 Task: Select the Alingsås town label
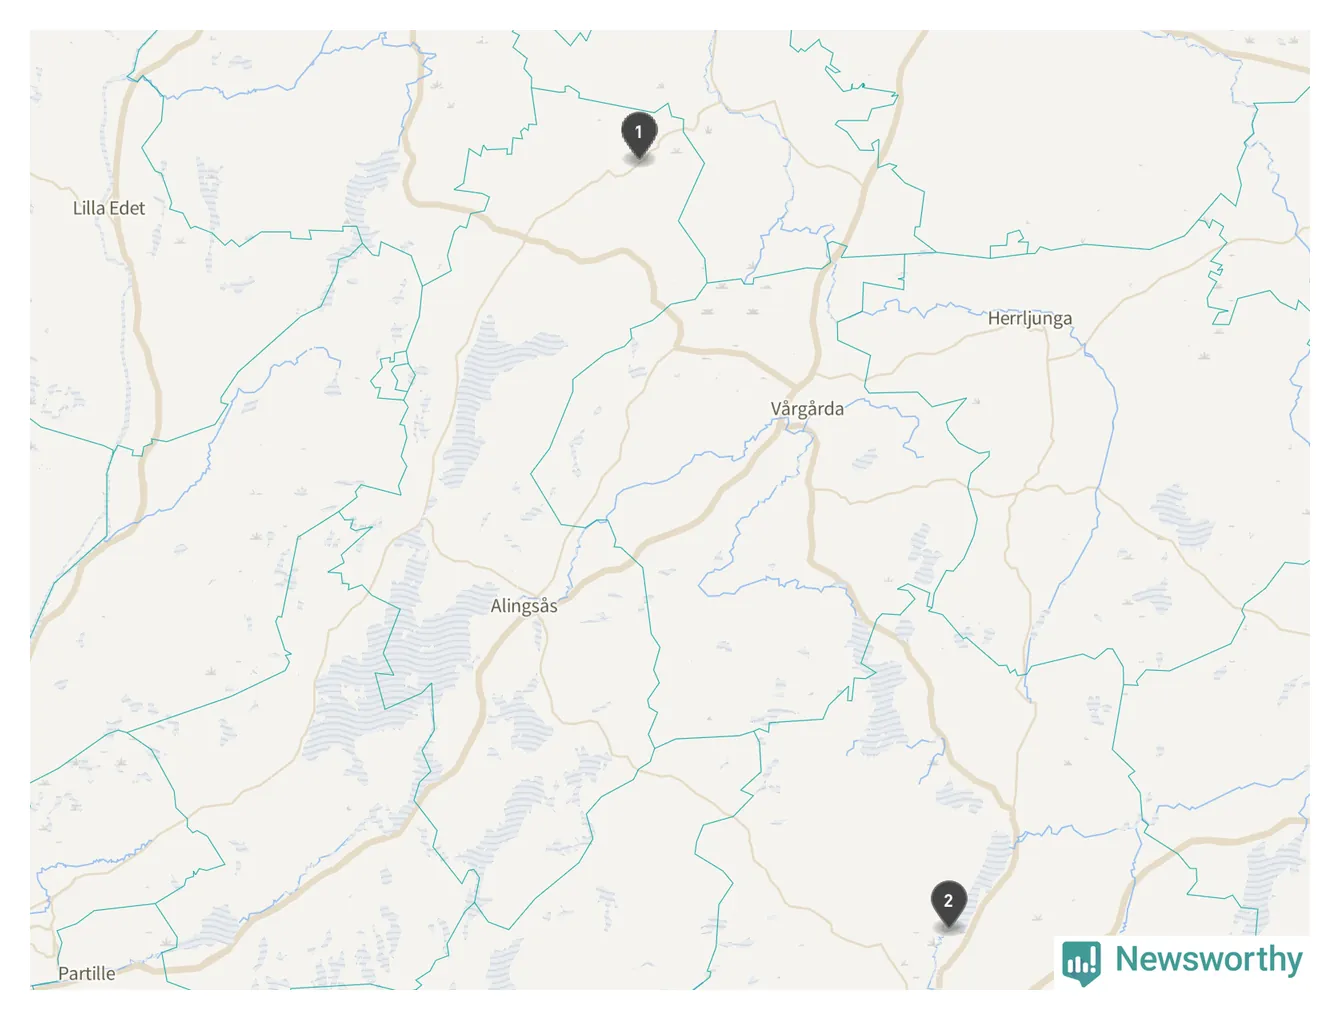click(524, 605)
